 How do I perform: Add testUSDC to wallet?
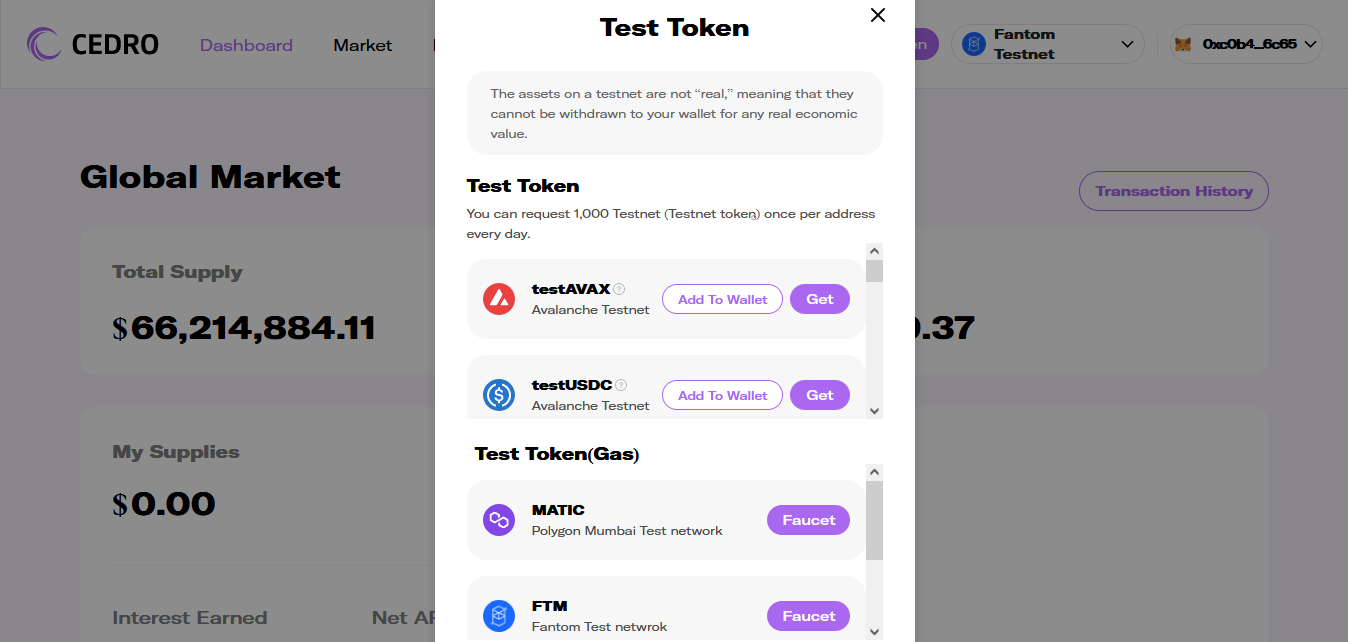722,395
